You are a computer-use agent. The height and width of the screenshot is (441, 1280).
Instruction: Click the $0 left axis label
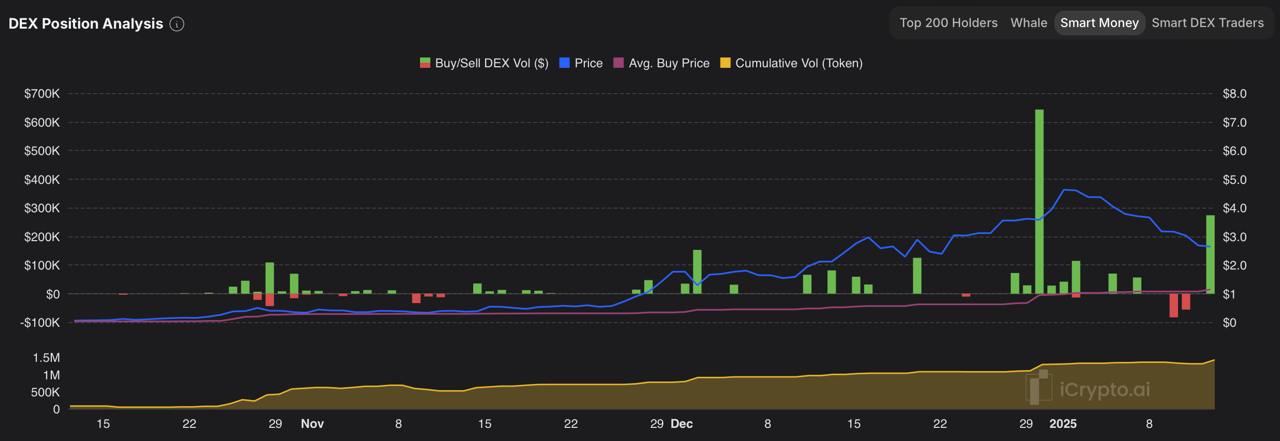(x=51, y=294)
